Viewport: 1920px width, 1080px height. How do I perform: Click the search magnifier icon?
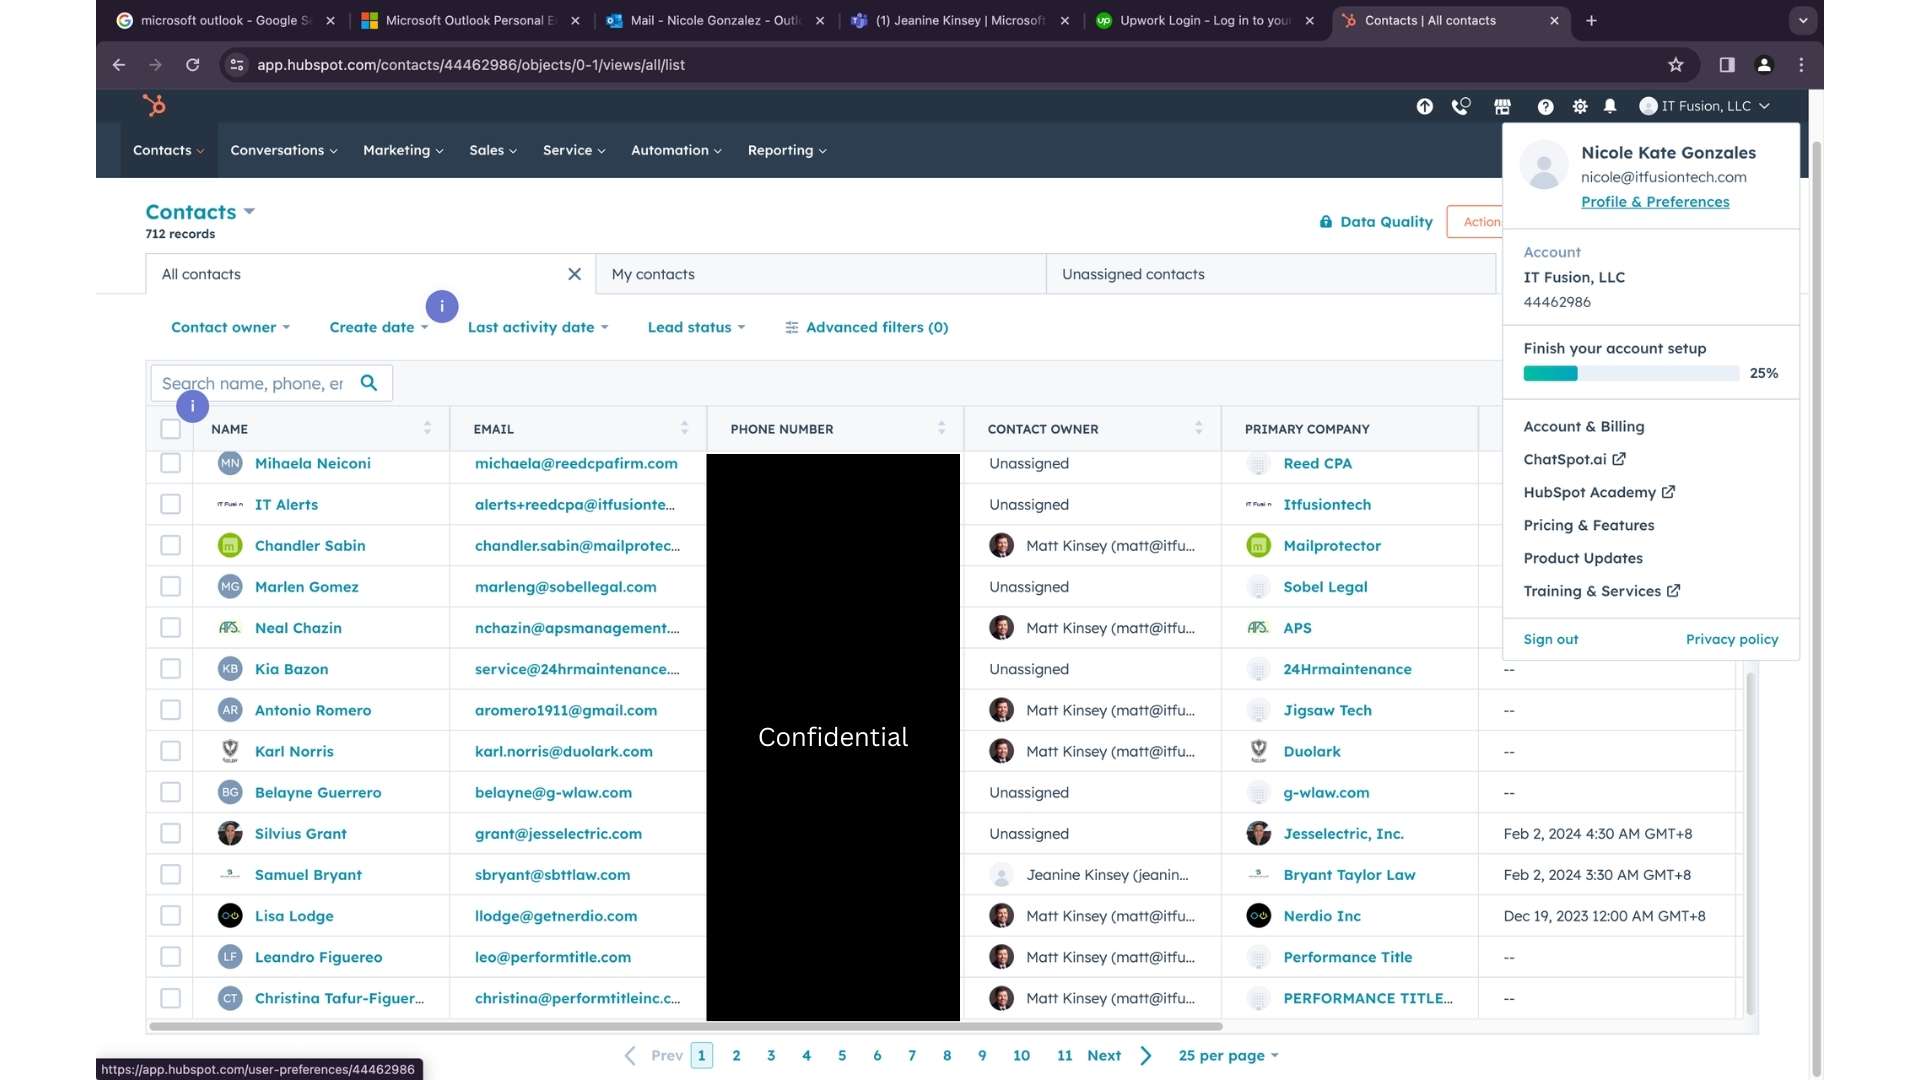tap(369, 383)
